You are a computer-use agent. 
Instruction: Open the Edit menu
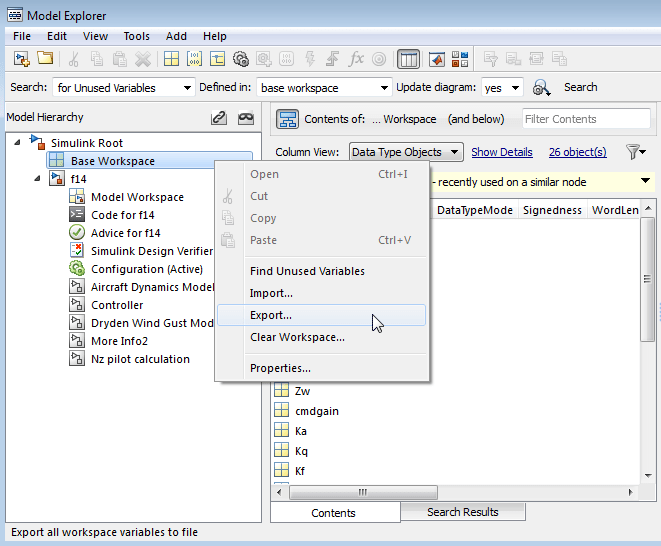tap(57, 36)
